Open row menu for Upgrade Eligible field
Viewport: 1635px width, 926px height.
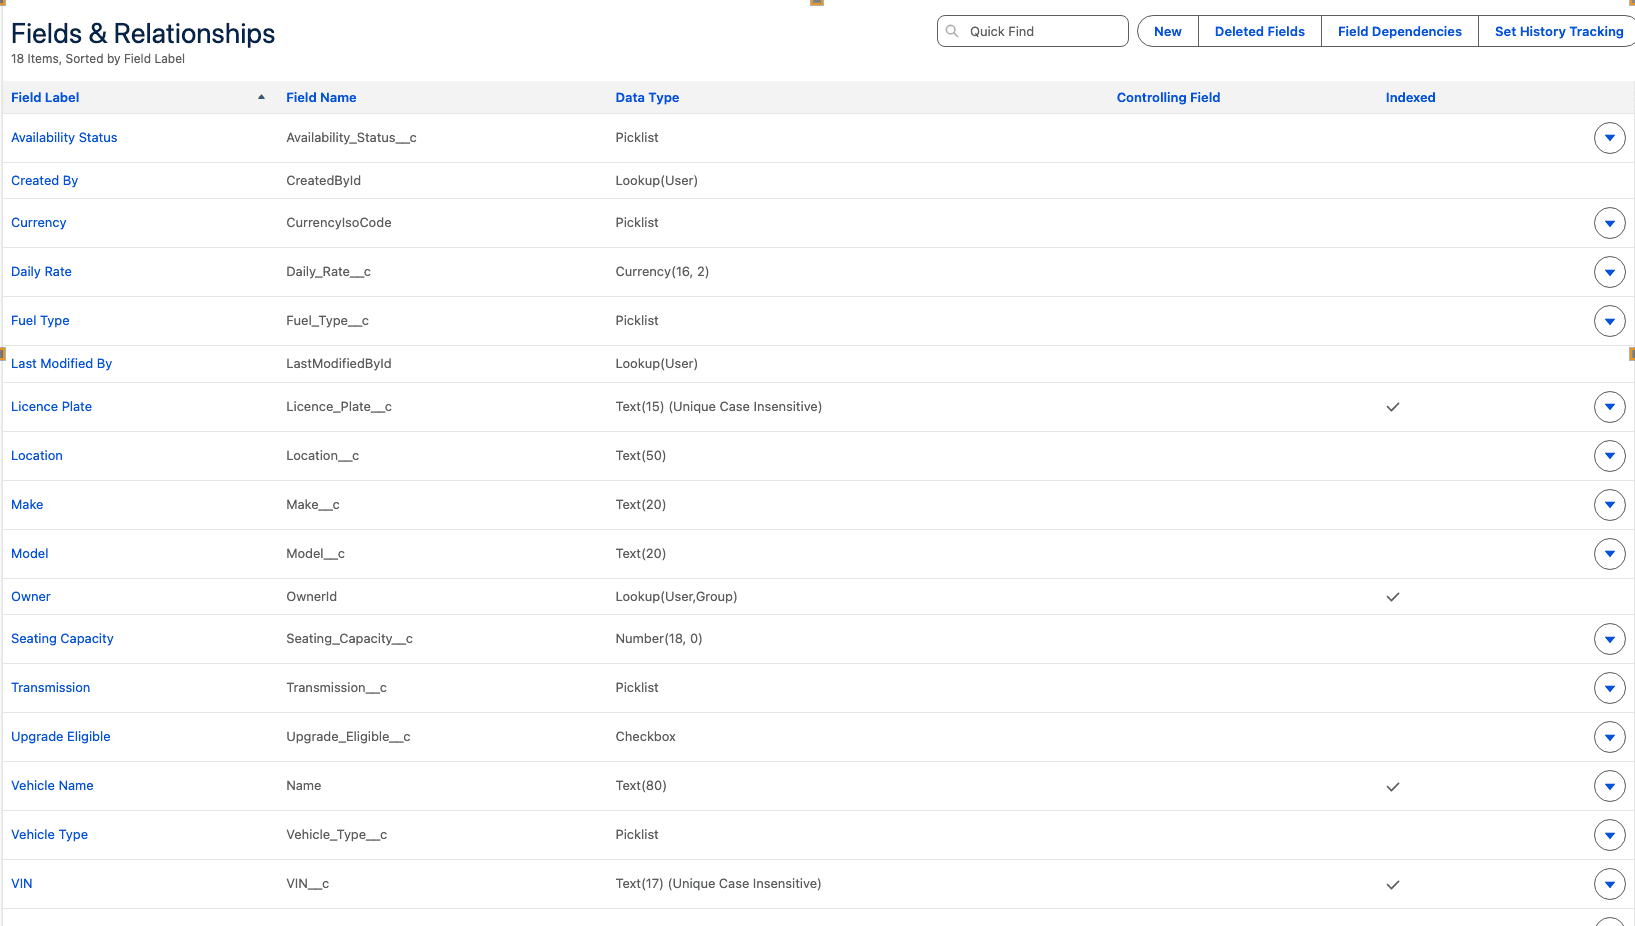coord(1609,737)
